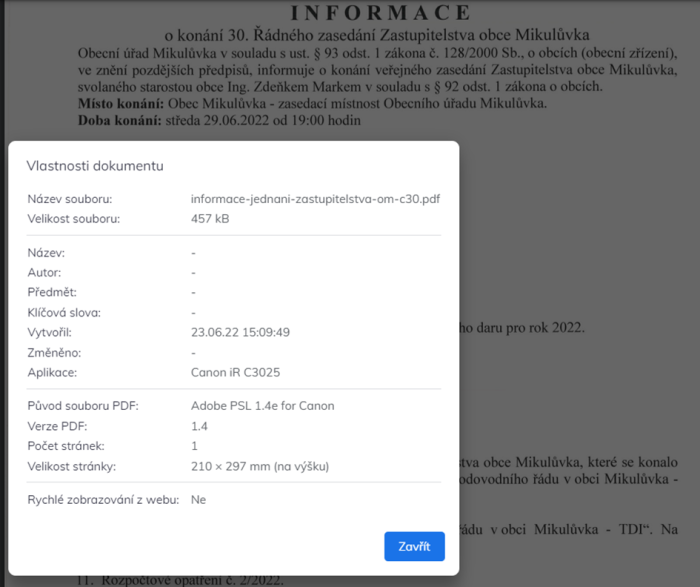This screenshot has height=587, width=700.
Task: Click the file size value 457 kB
Action: pos(210,219)
